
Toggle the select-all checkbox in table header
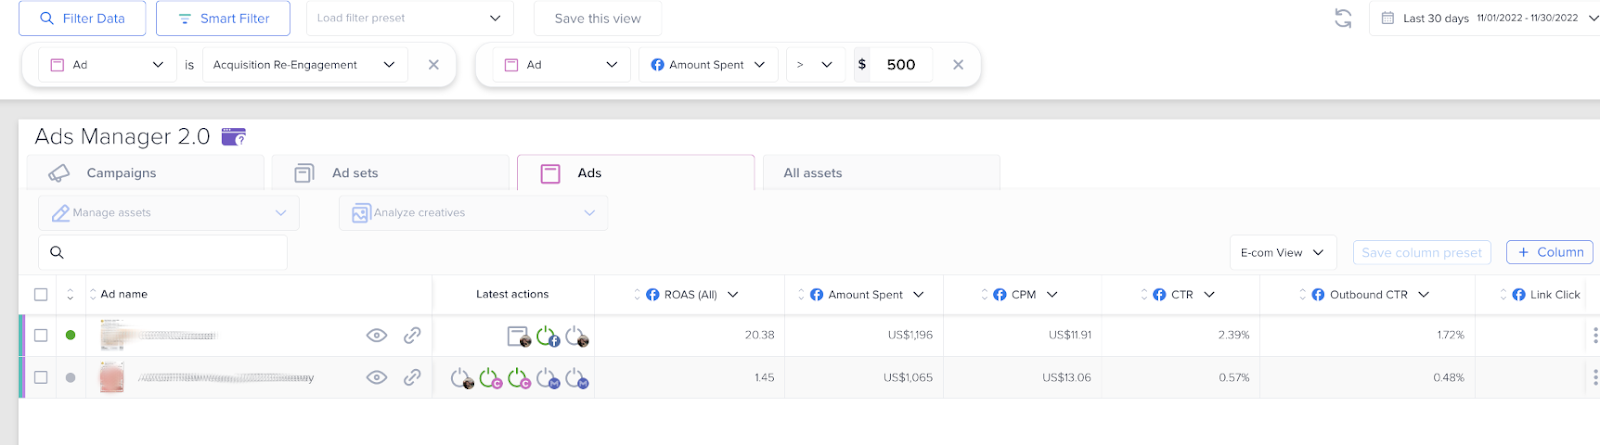(41, 294)
